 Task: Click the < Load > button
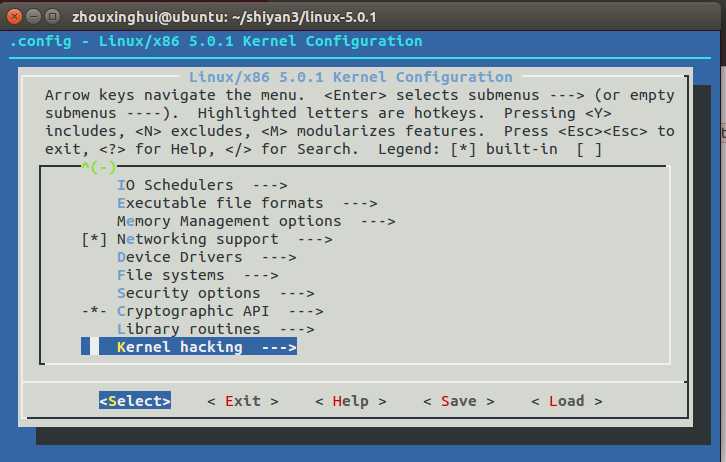click(566, 401)
